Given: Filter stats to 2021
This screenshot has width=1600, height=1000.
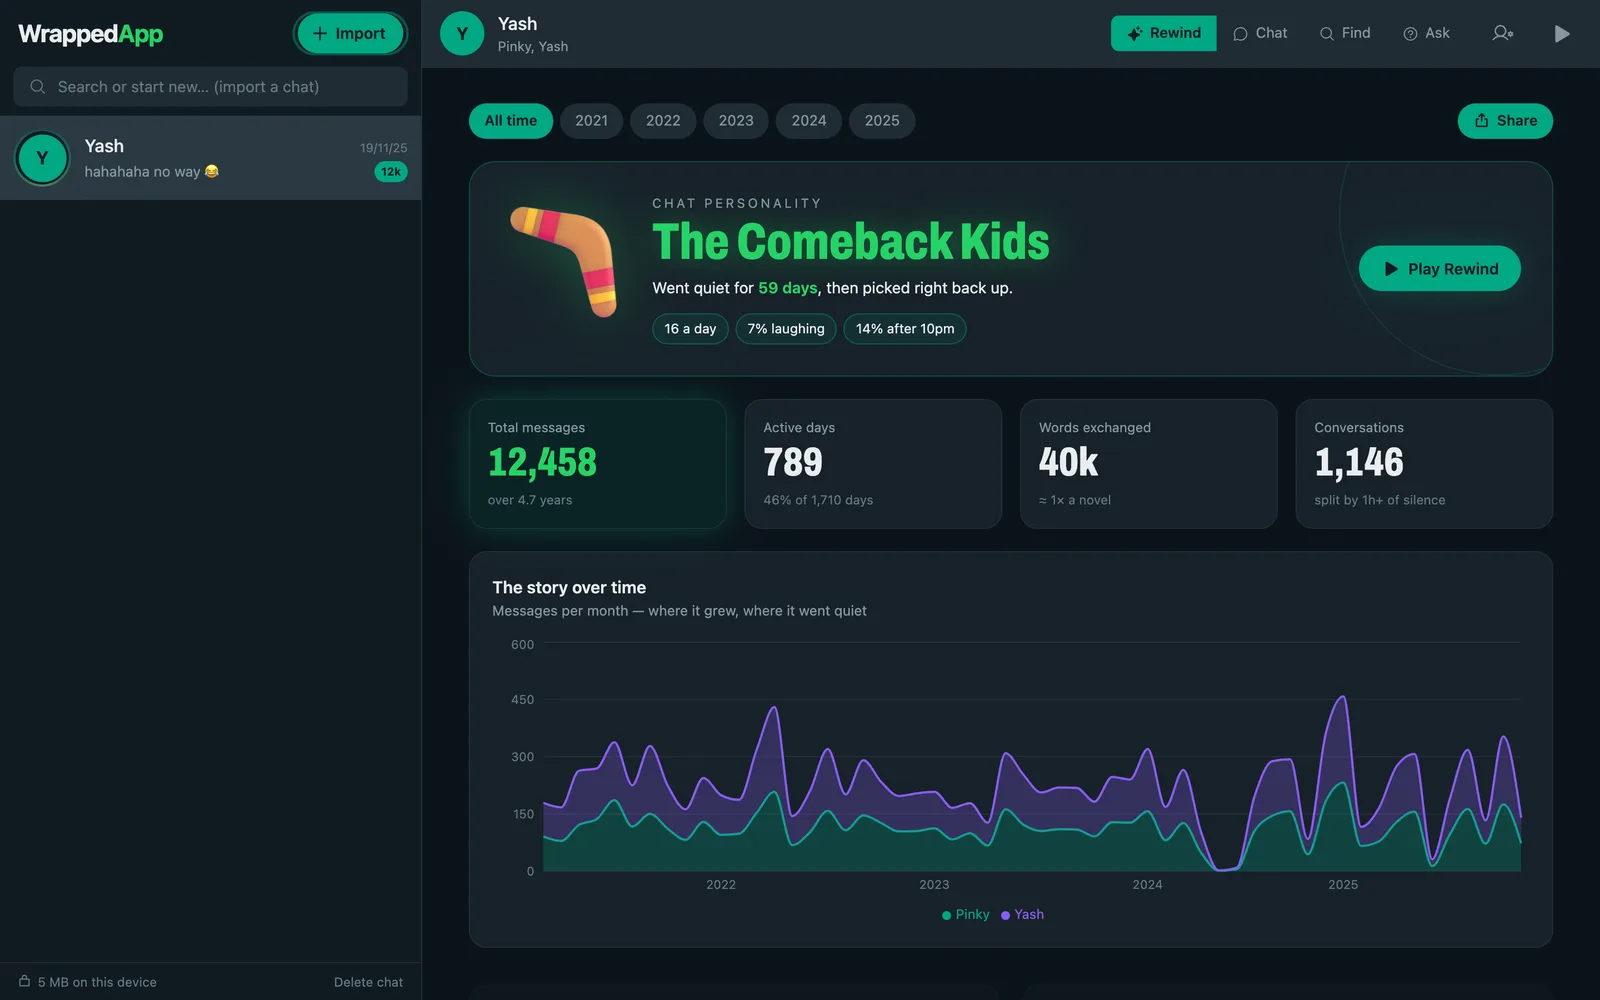Looking at the screenshot, I should click(591, 121).
